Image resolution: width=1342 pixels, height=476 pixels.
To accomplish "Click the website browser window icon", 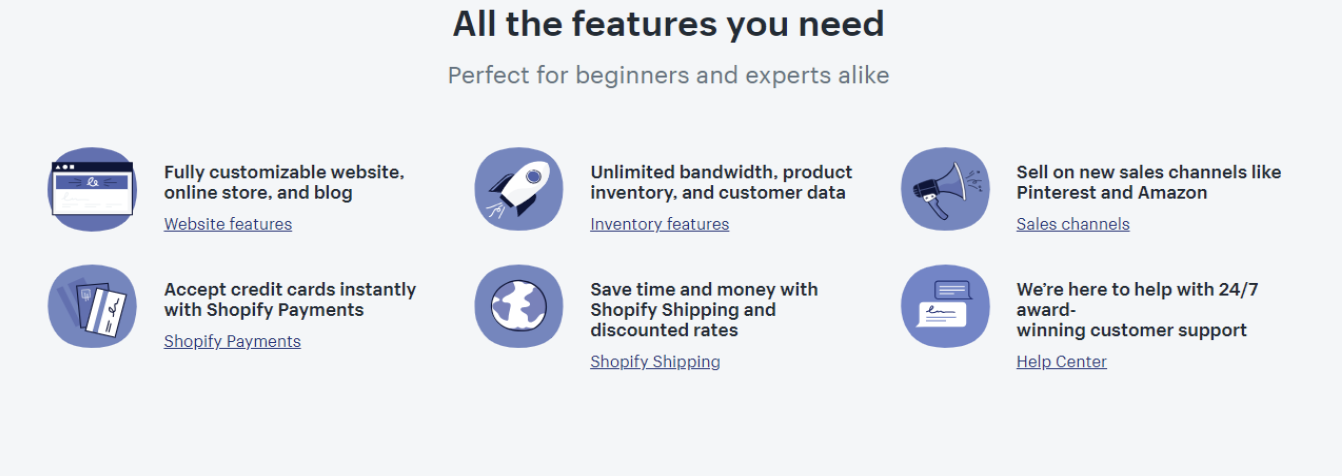I will 92,189.
